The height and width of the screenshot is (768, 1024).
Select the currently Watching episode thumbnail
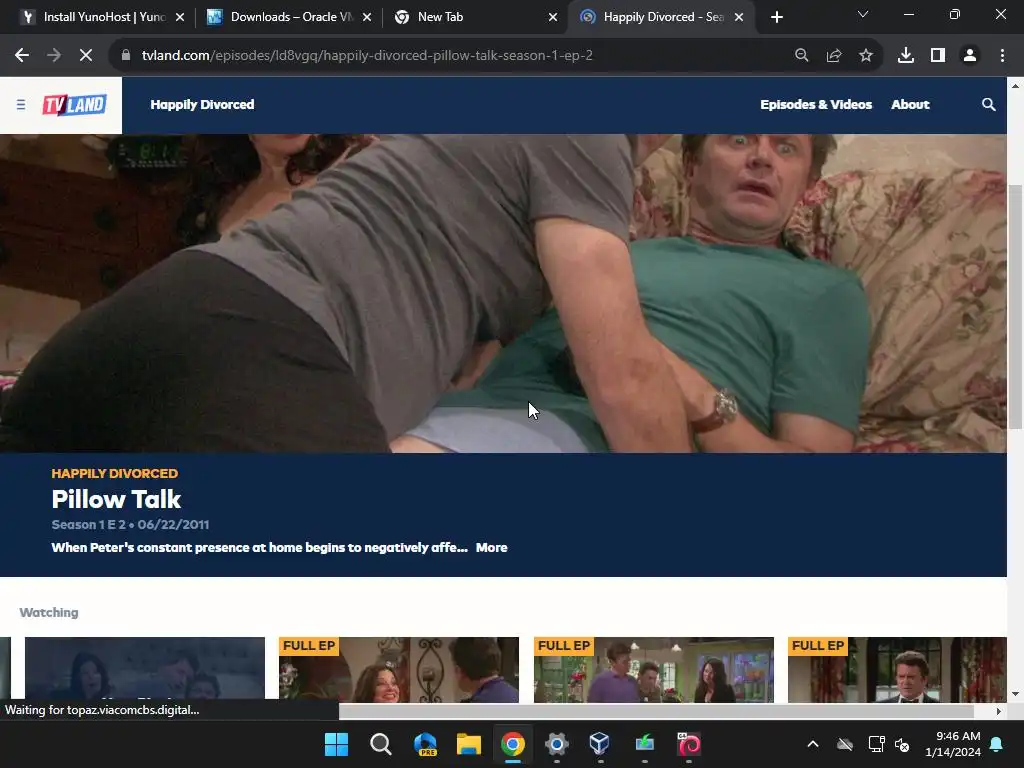[x=145, y=670]
